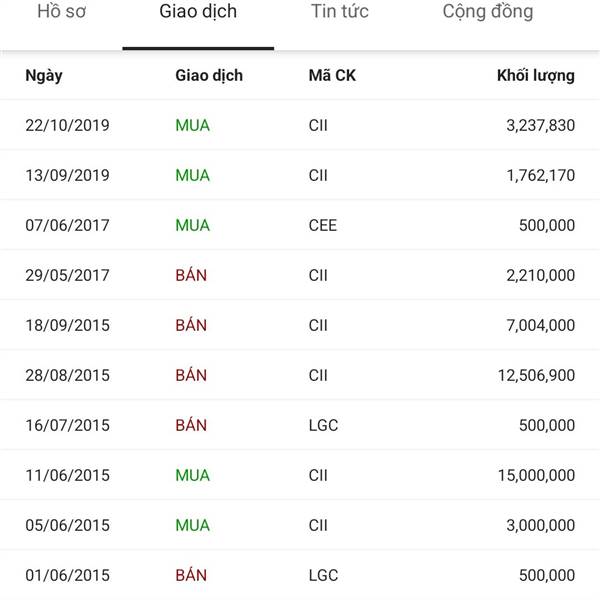The height and width of the screenshot is (600, 600).
Task: Tap LGC code in the 01/06/2015 row
Action: coord(323,575)
